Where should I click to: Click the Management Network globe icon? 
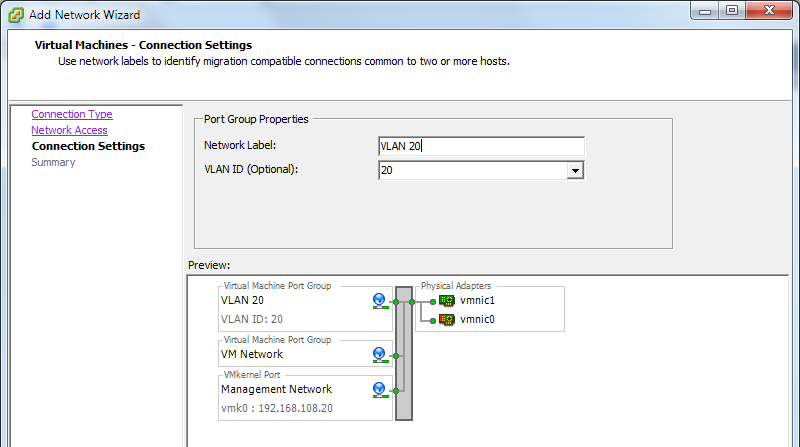coord(379,390)
